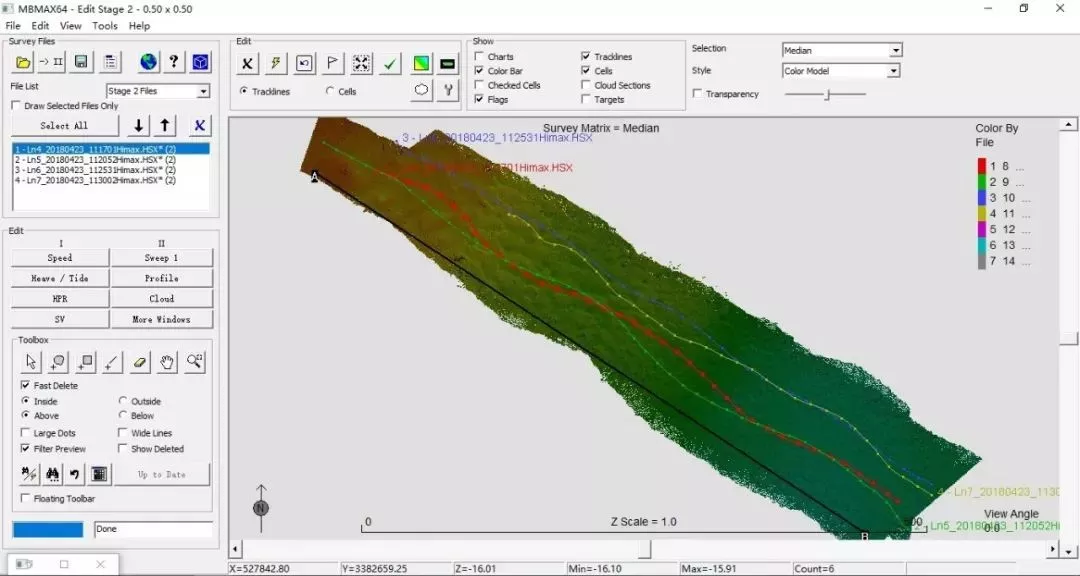This screenshot has height=576, width=1080.
Task: Save files using the floppy disk icon
Action: point(81,62)
